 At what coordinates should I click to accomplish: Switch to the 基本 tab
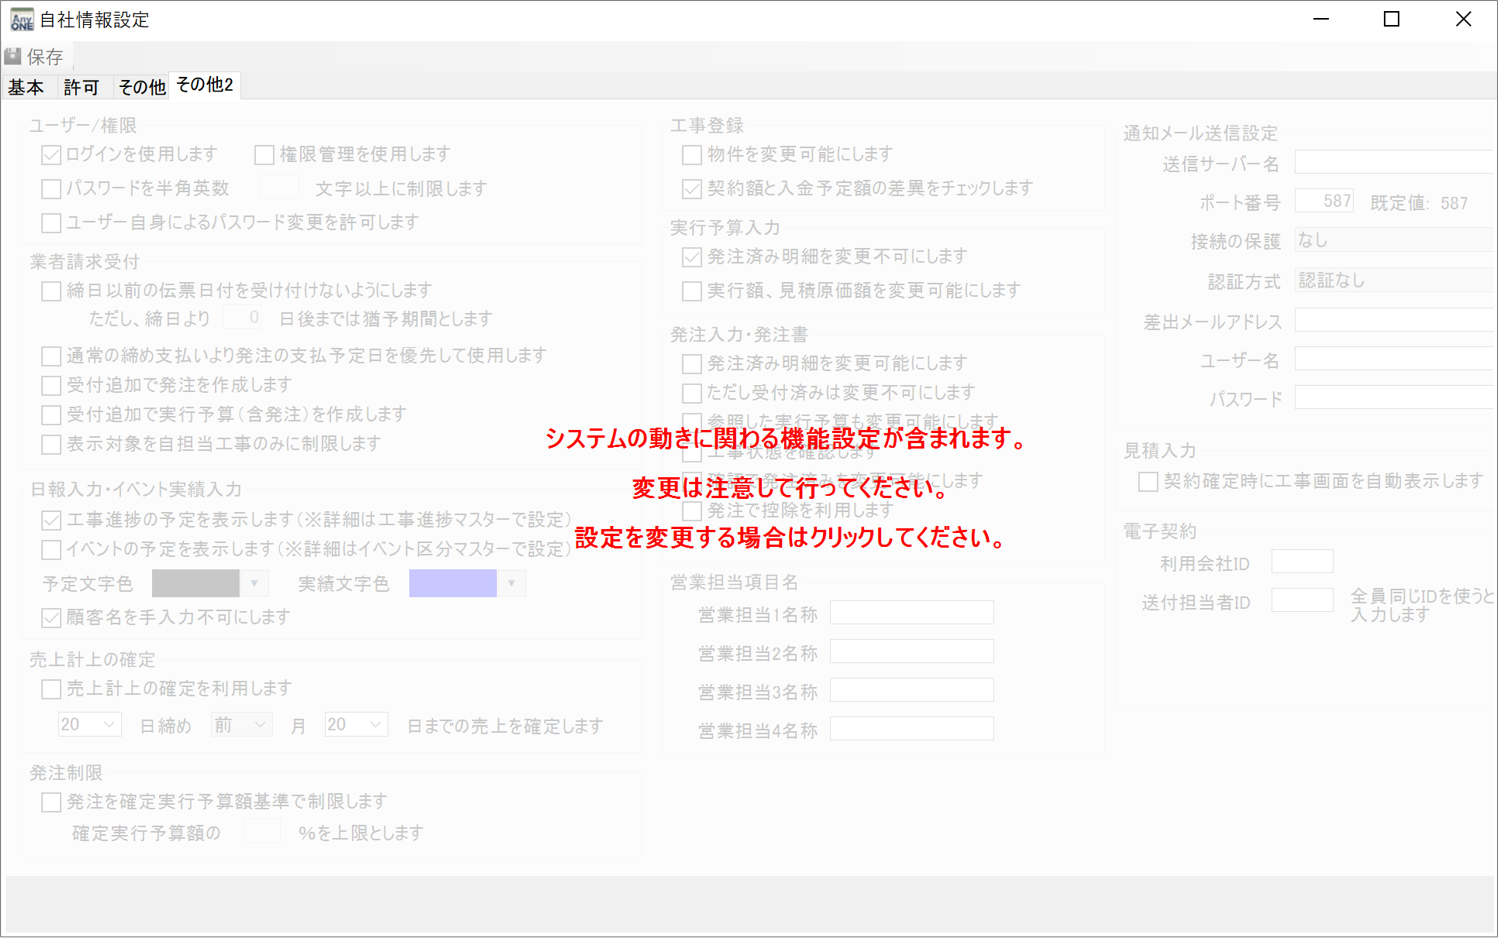tap(26, 88)
